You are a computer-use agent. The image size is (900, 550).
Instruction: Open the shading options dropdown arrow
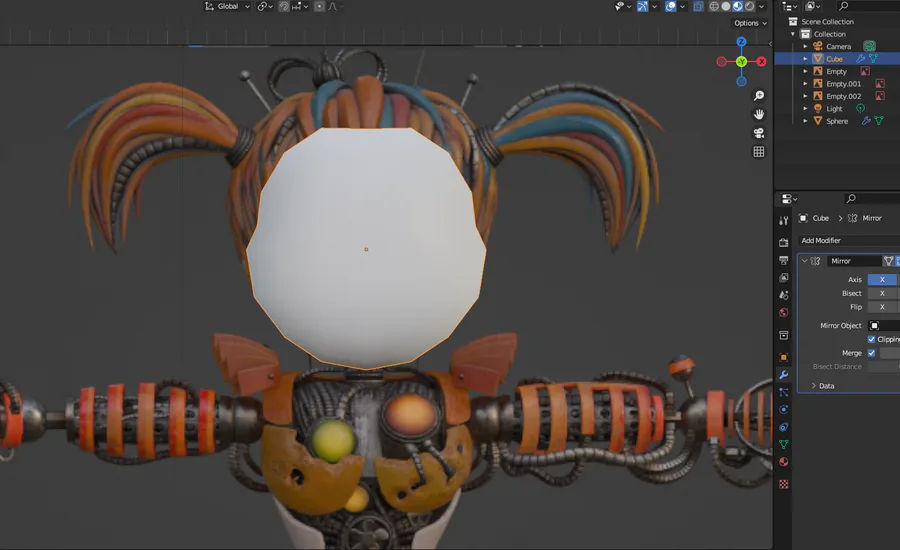tap(762, 6)
